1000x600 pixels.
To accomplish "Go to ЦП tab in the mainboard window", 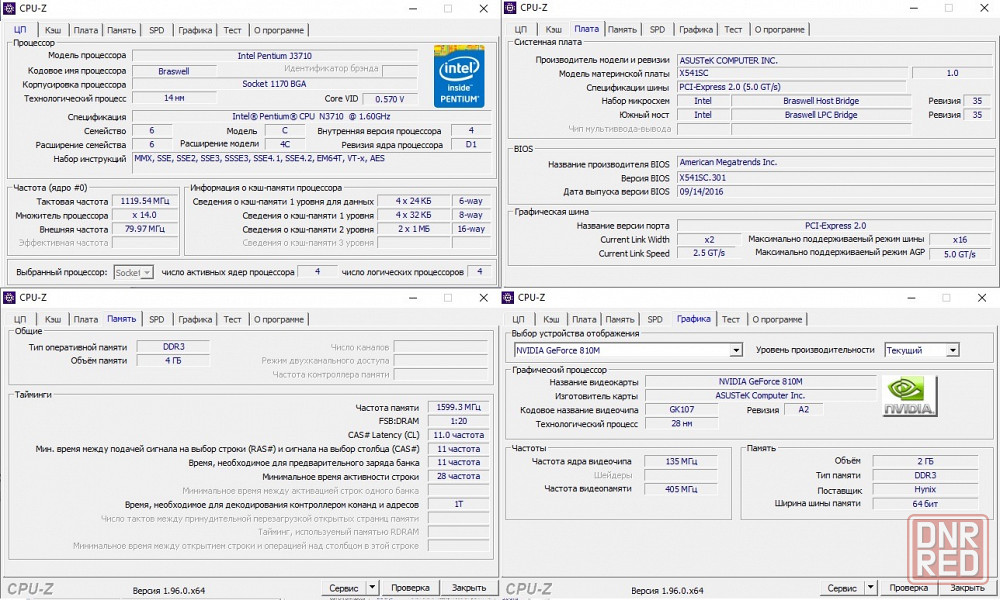I will (x=520, y=29).
